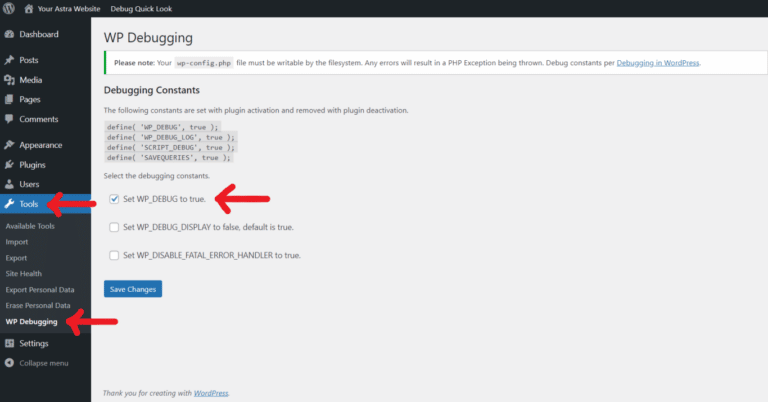Click the Tools wrench icon
The height and width of the screenshot is (402, 768).
point(9,204)
